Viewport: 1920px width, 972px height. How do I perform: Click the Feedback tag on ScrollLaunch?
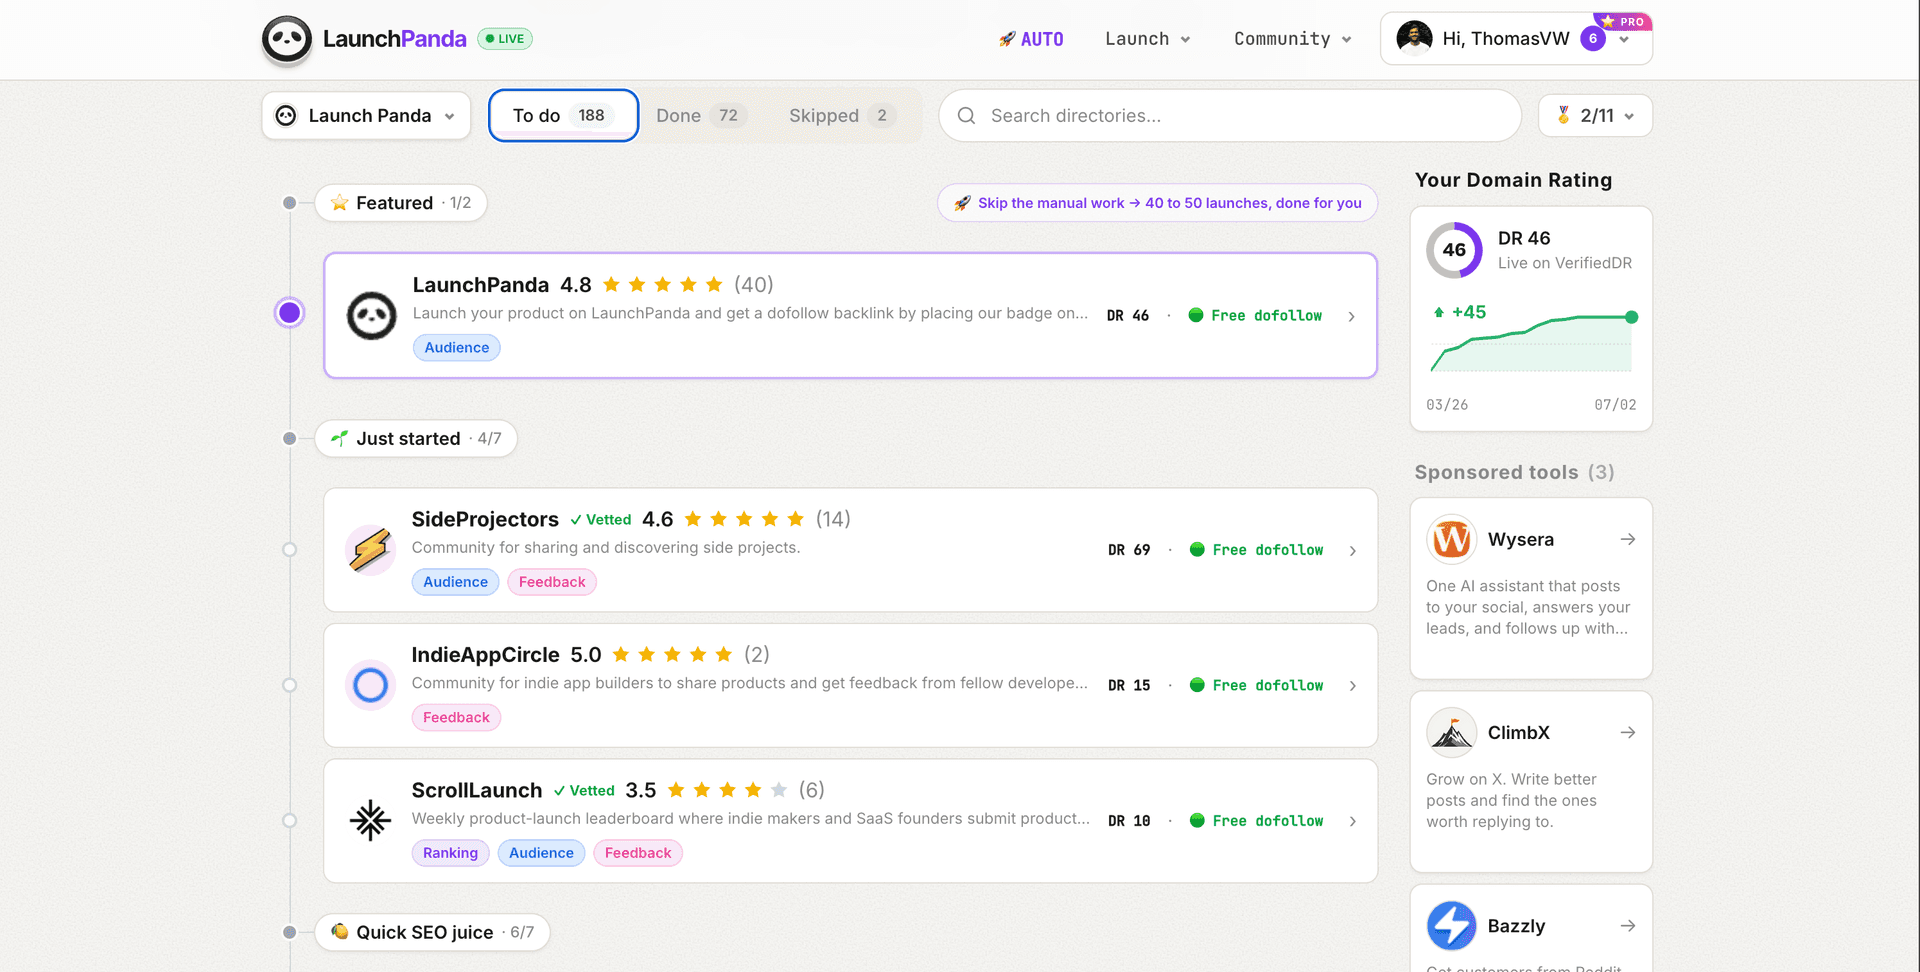(x=638, y=853)
